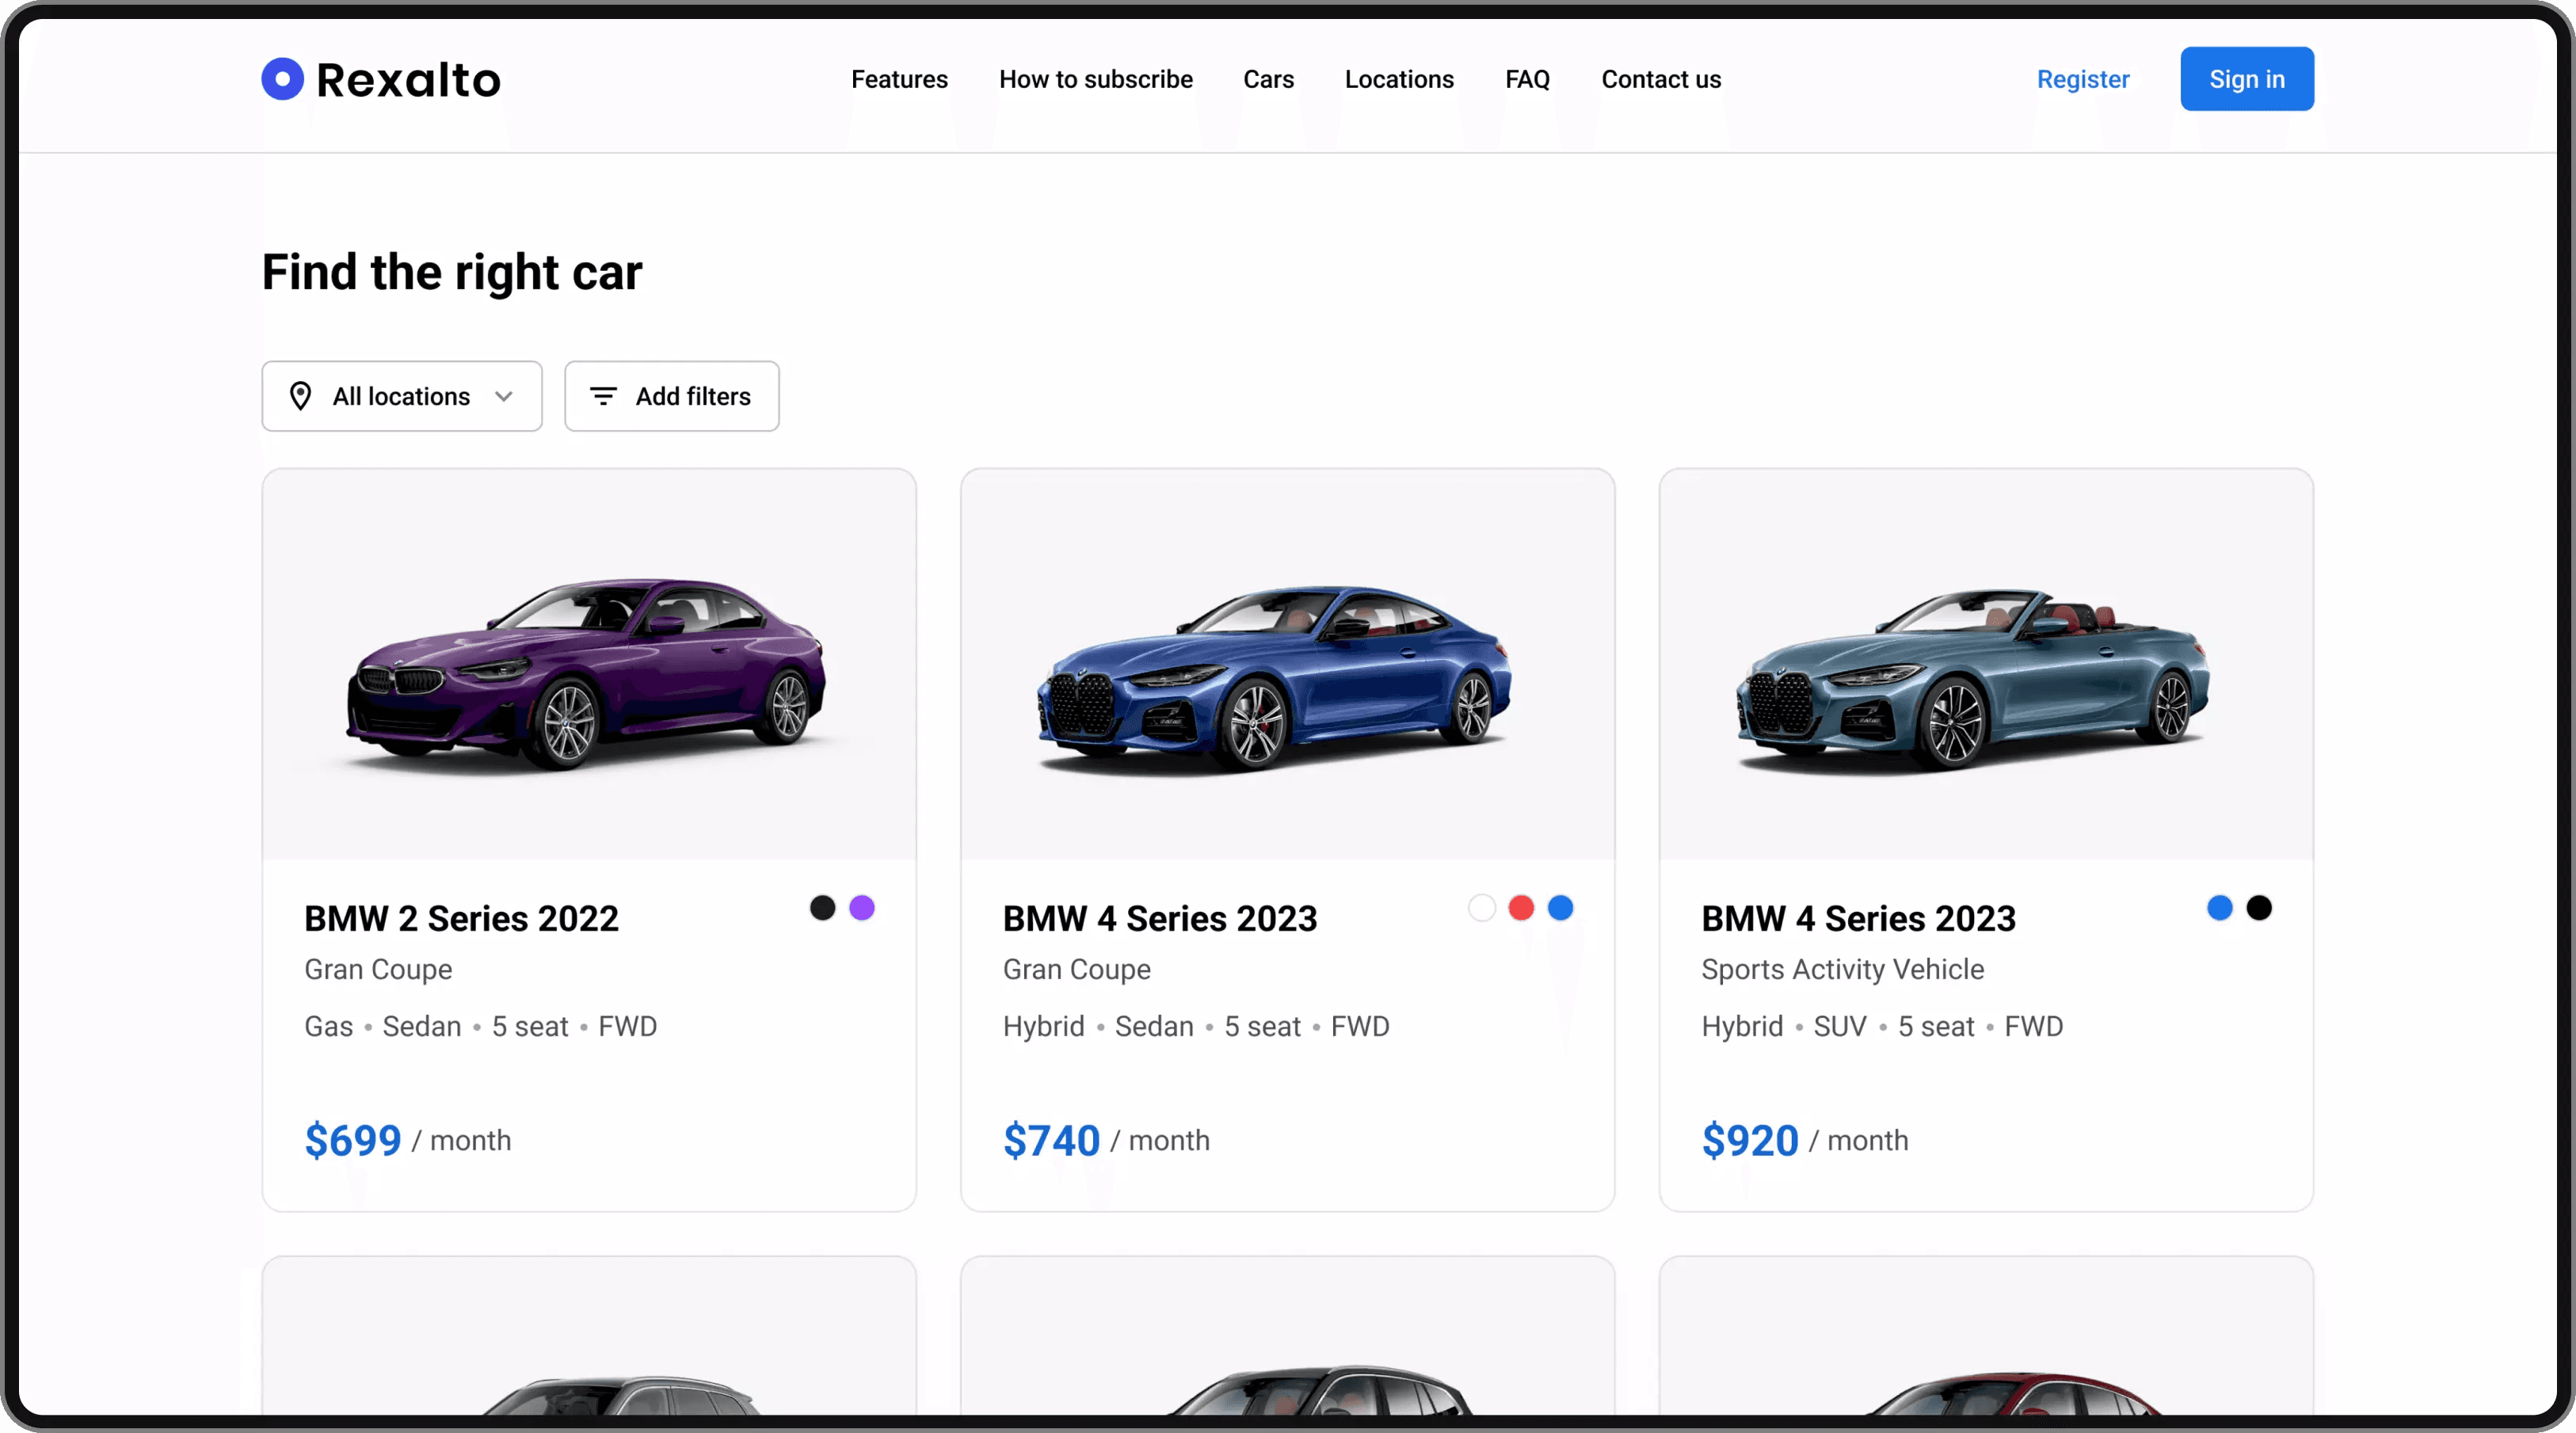The image size is (2576, 1433).
Task: Navigate to the Cars page
Action: pyautogui.click(x=1268, y=79)
